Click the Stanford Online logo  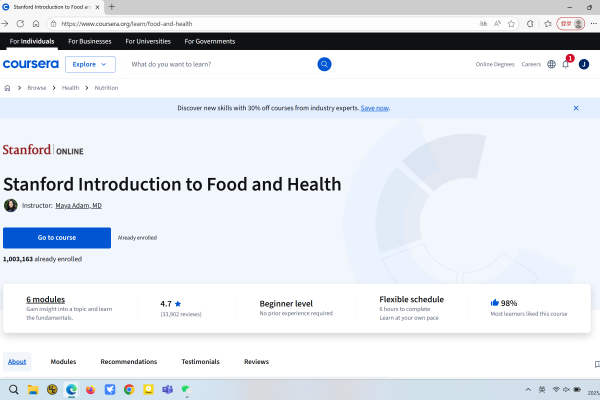point(43,150)
